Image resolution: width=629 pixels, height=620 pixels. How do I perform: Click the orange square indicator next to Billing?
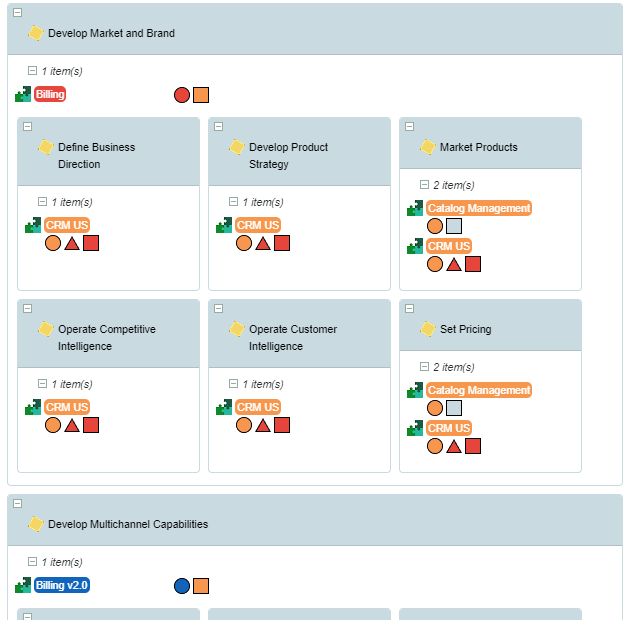point(201,95)
